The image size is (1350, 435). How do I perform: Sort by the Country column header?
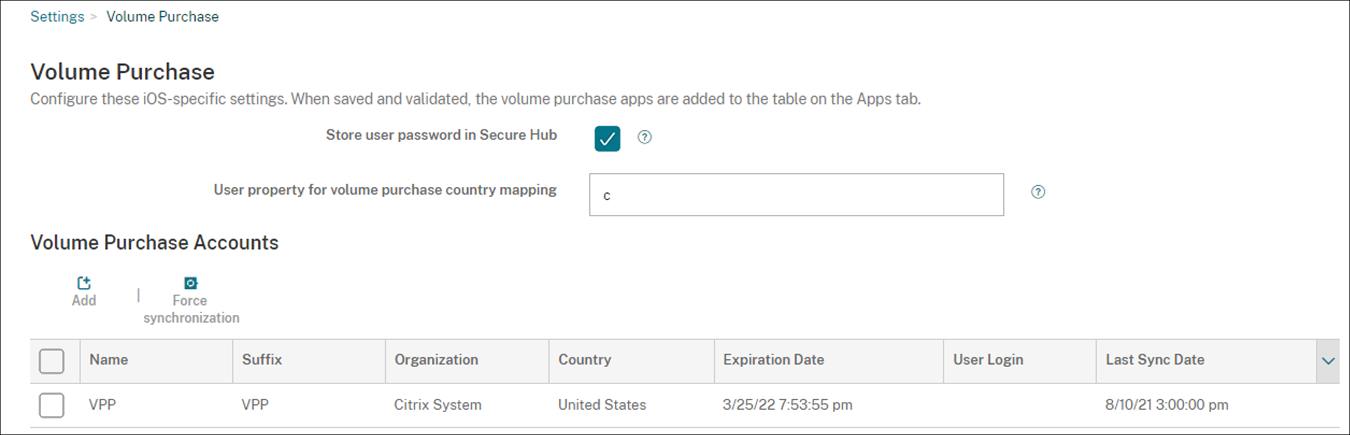tap(584, 360)
